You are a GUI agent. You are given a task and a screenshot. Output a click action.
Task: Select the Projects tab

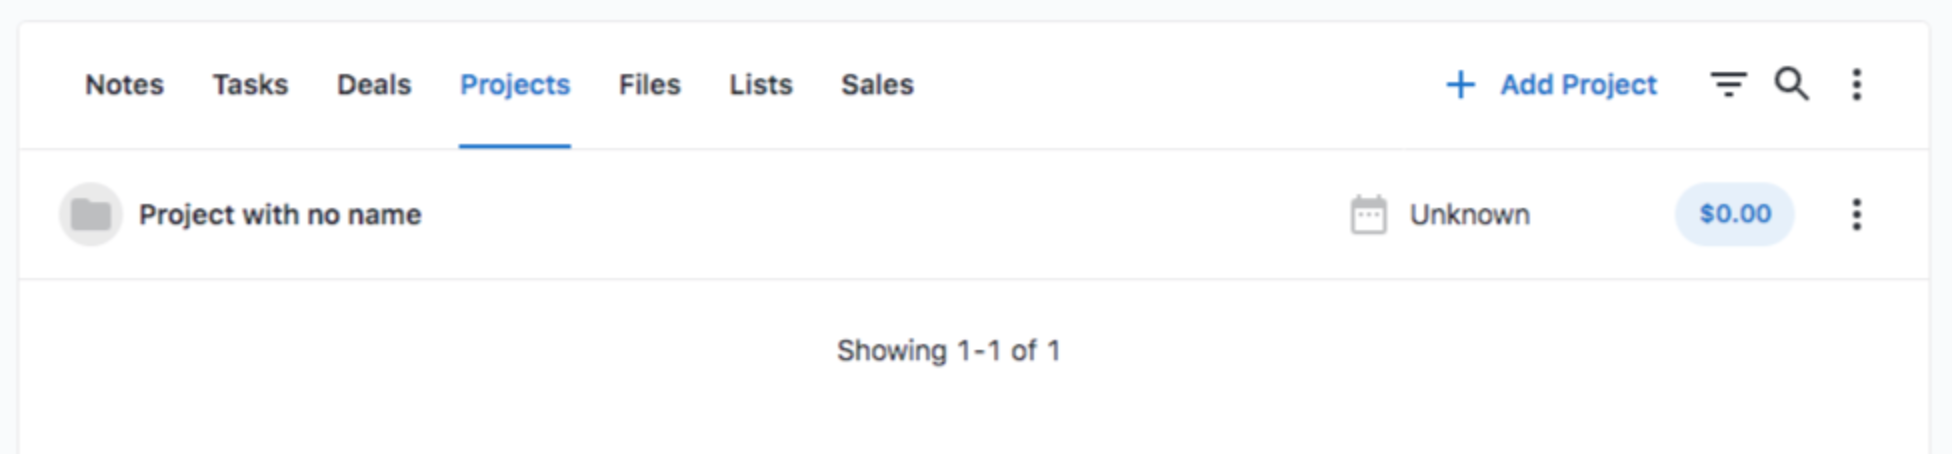pyautogui.click(x=515, y=85)
